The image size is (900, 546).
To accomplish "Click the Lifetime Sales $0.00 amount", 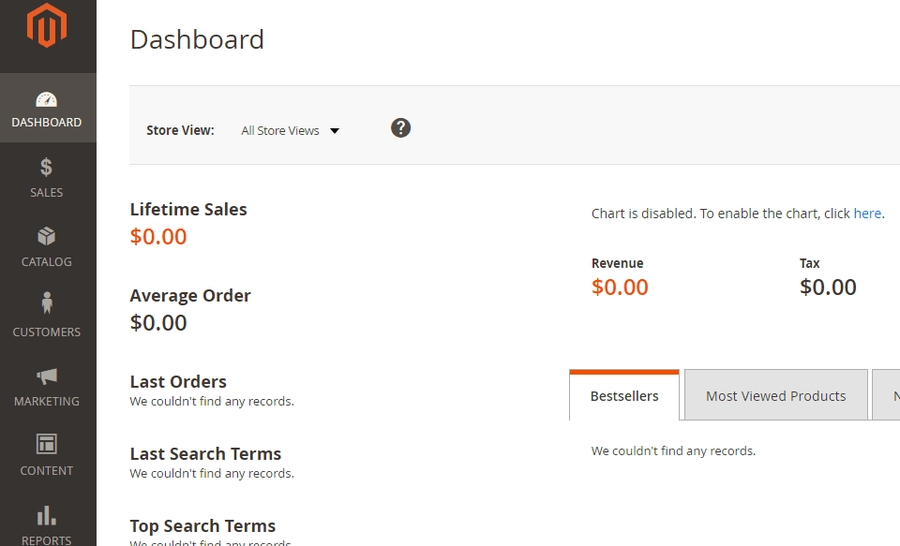I will click(x=159, y=237).
